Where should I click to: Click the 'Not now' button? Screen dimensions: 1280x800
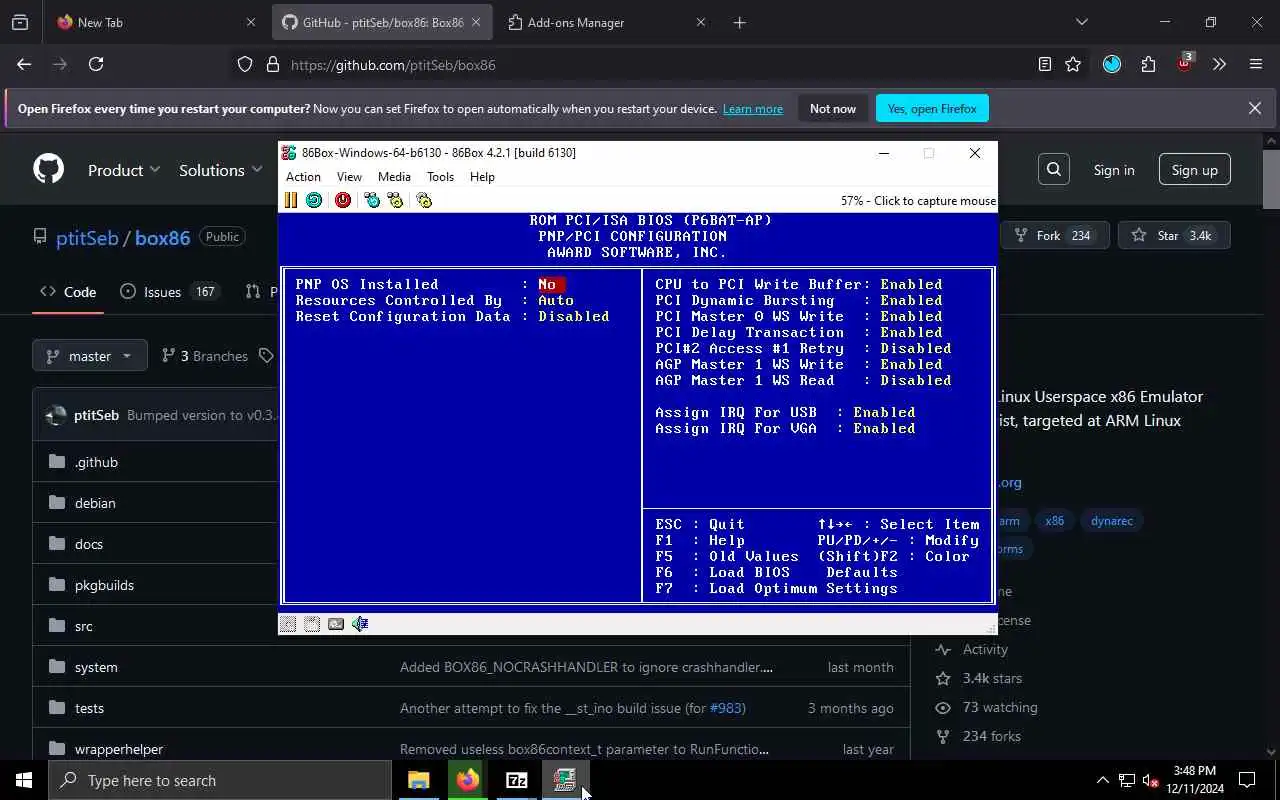pos(833,108)
